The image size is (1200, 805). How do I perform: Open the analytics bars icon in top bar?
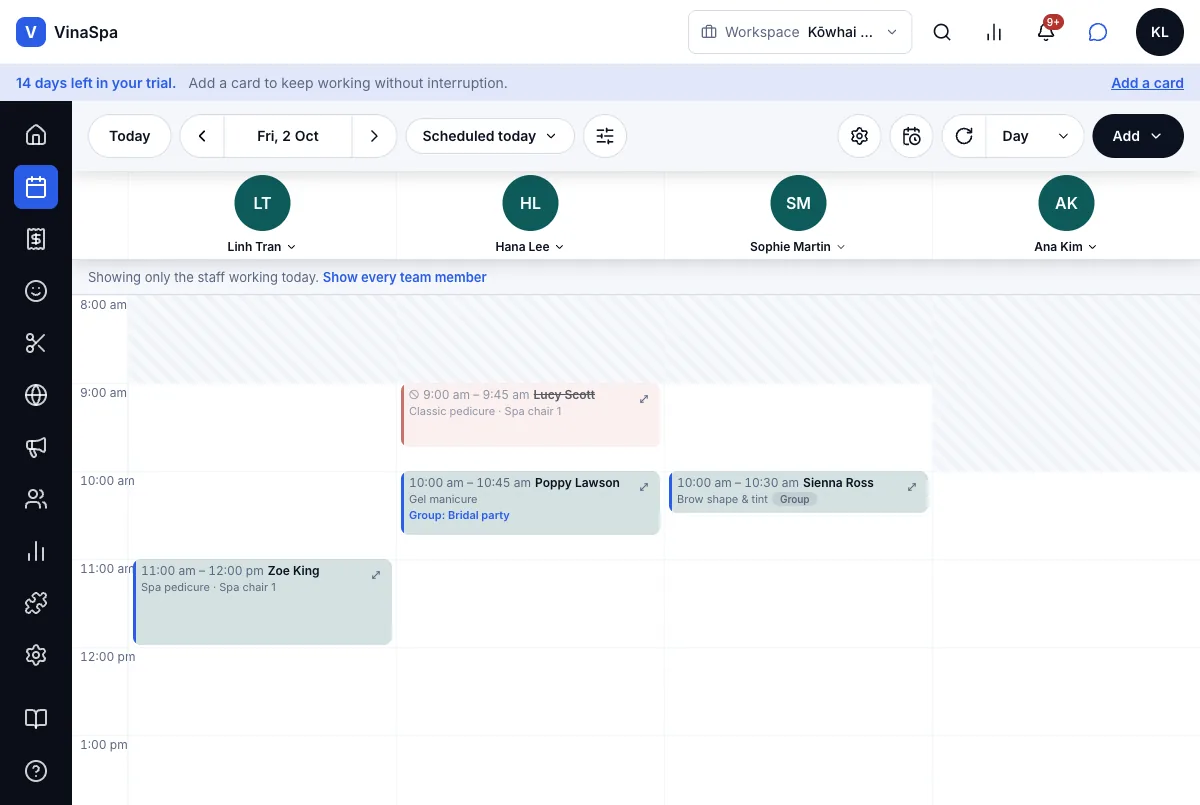(994, 32)
